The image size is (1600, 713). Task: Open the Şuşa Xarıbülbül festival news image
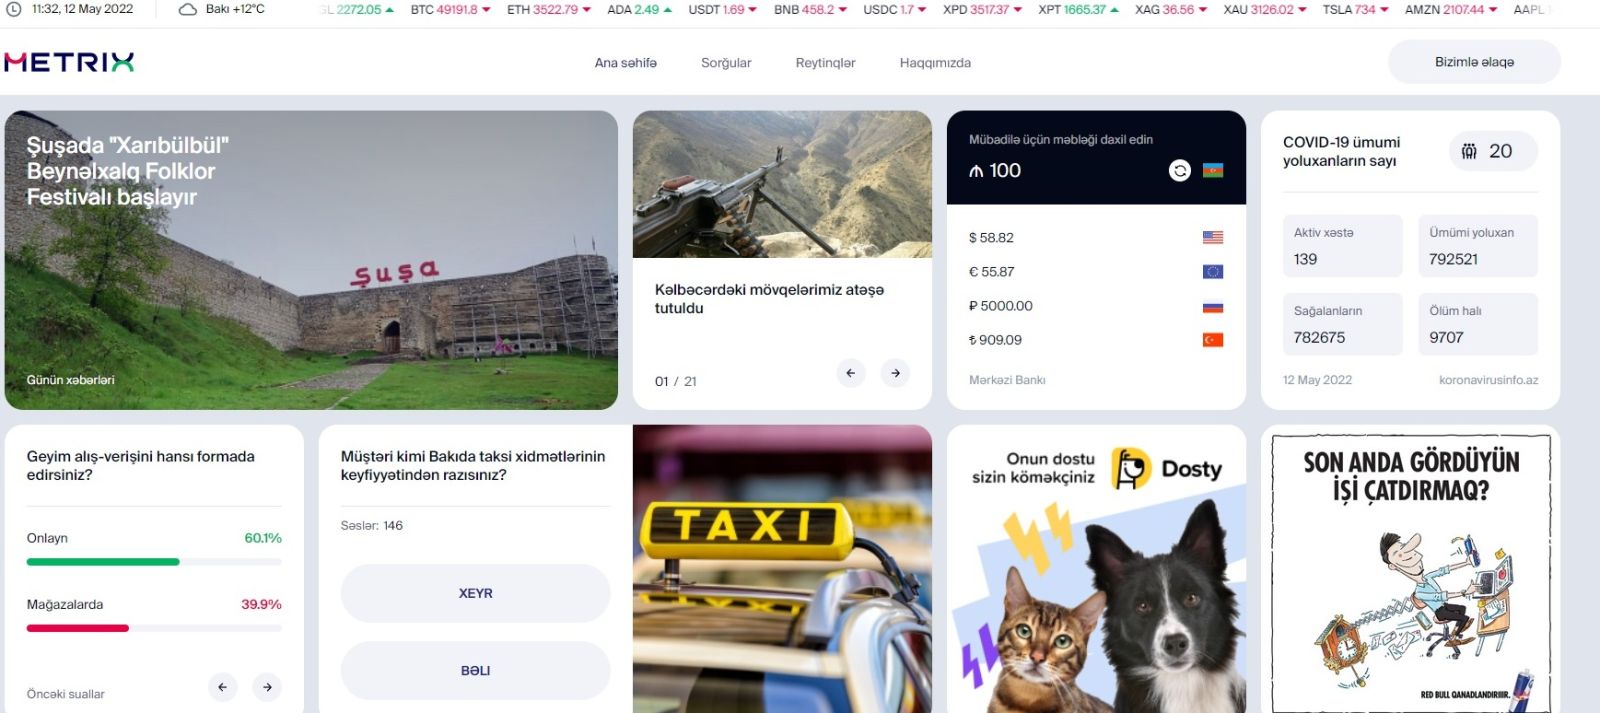(311, 260)
